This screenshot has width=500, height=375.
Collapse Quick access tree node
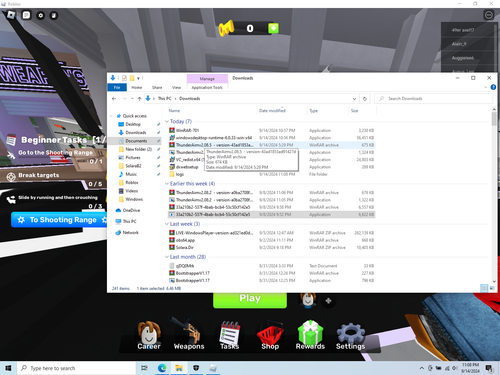pyautogui.click(x=111, y=116)
